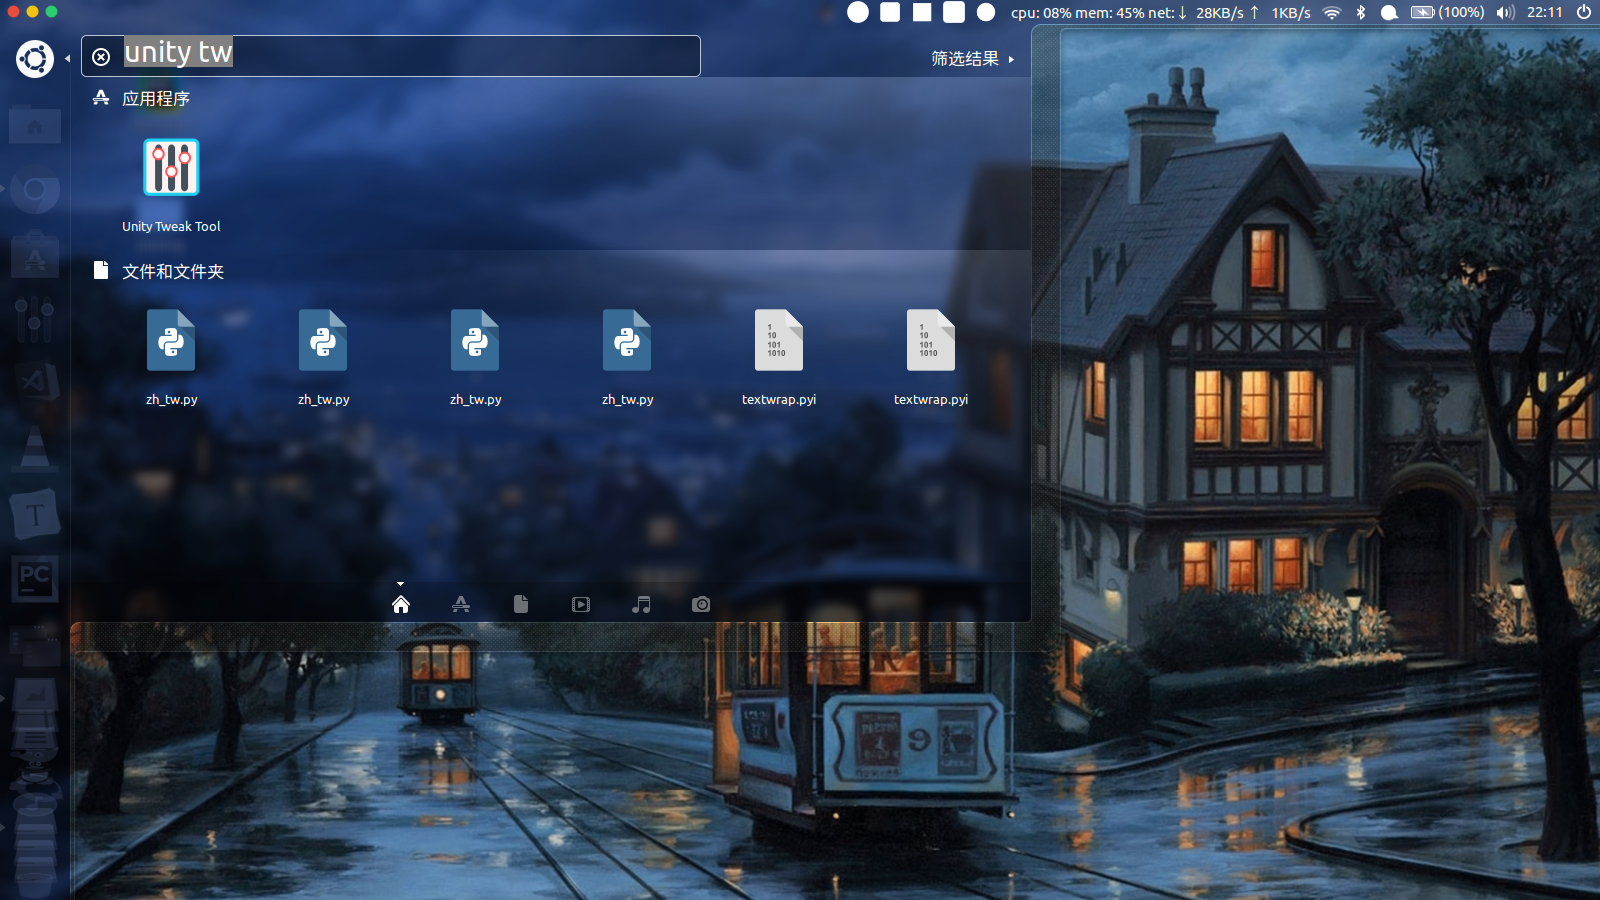Open the chat bubble messaging indicator

point(1389,12)
